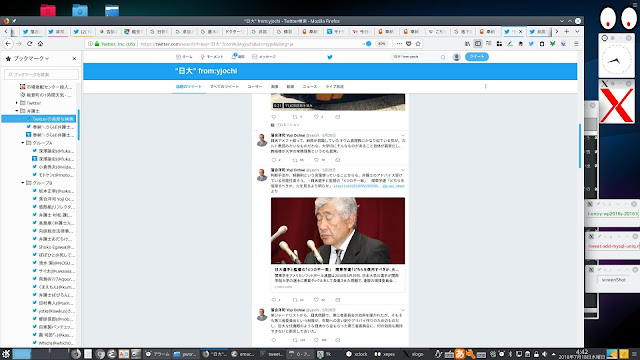
Task: Open the Firefox Library icon
Action: [467, 44]
